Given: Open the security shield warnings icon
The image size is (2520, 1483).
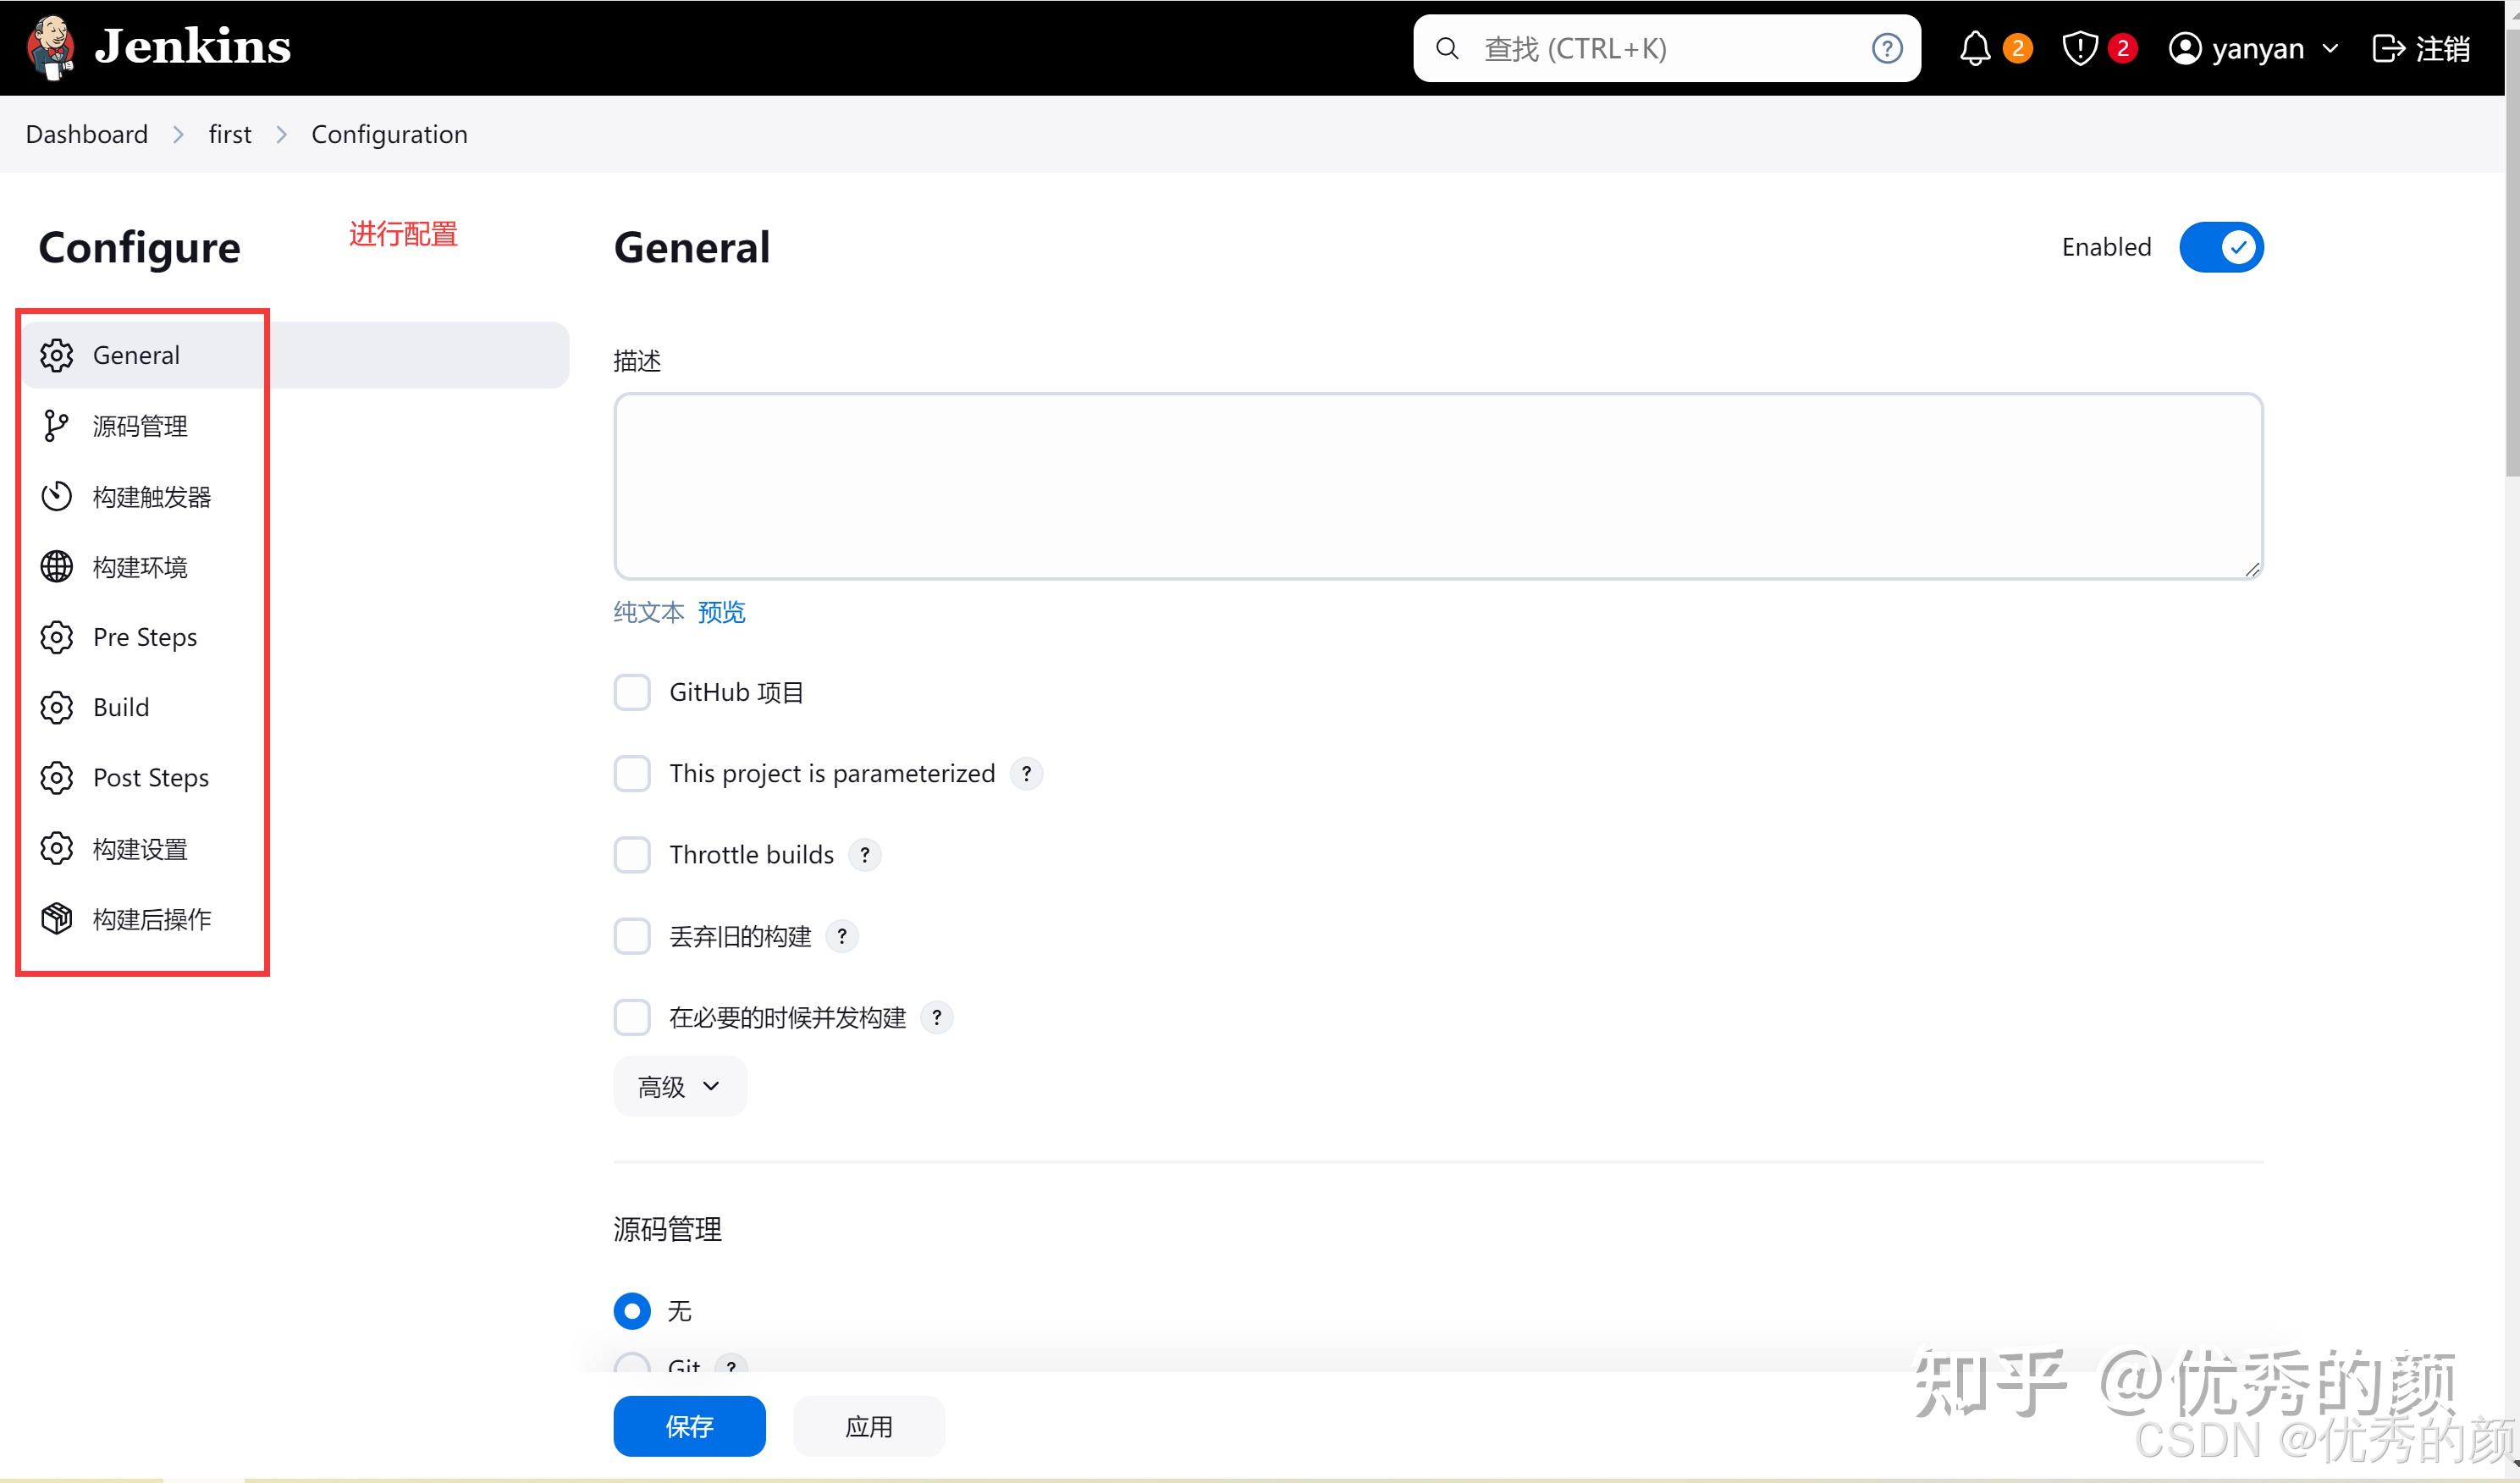Looking at the screenshot, I should tap(2079, 48).
